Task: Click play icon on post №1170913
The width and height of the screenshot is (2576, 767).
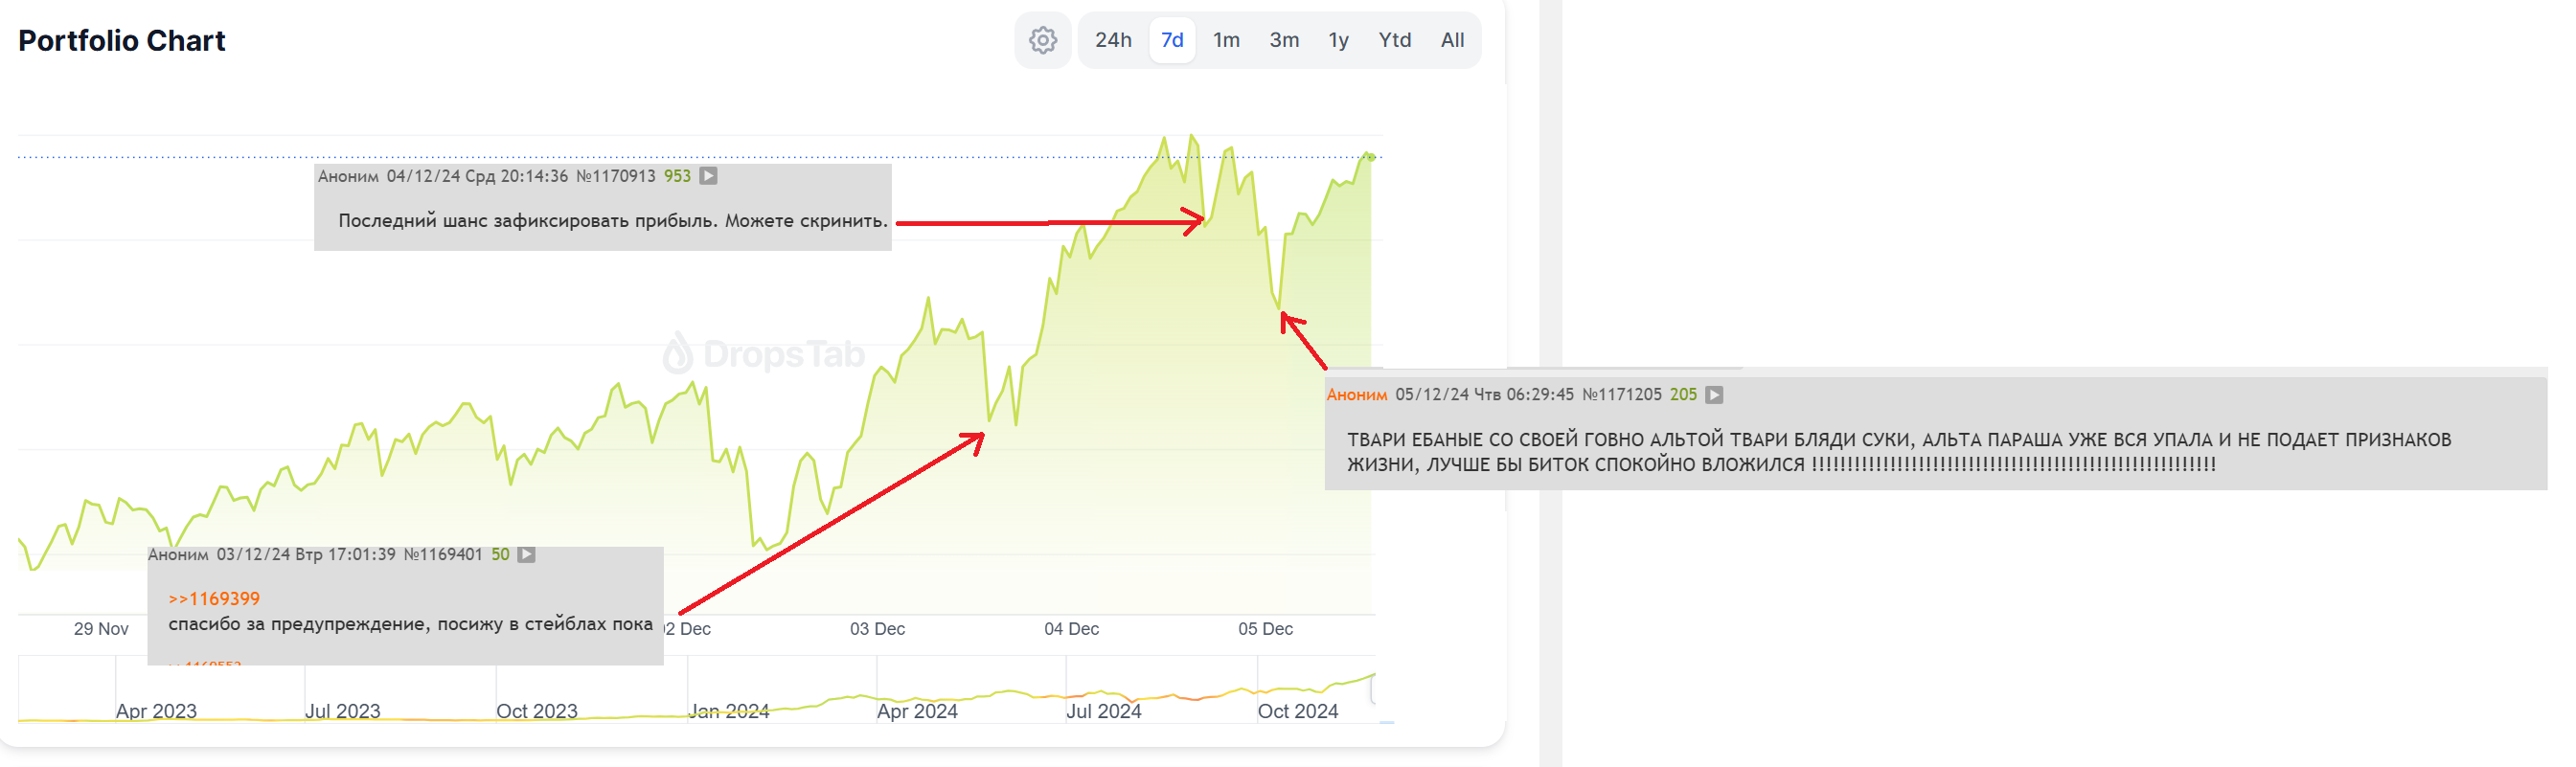Action: click(708, 176)
